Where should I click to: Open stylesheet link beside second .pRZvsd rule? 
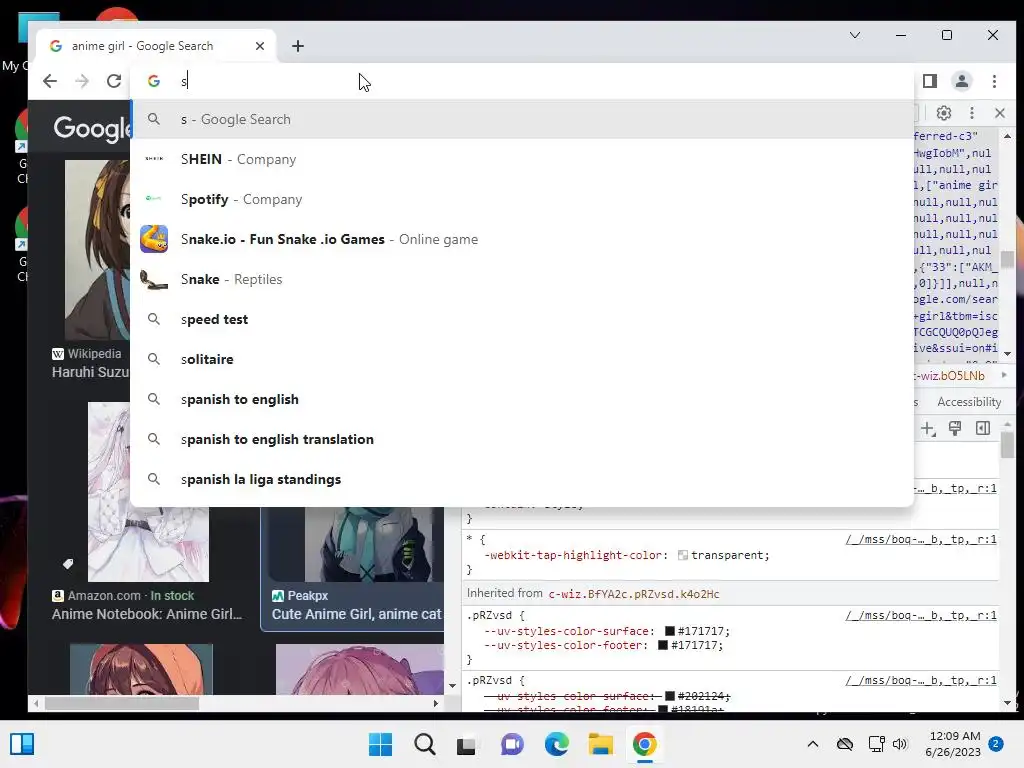point(921,680)
